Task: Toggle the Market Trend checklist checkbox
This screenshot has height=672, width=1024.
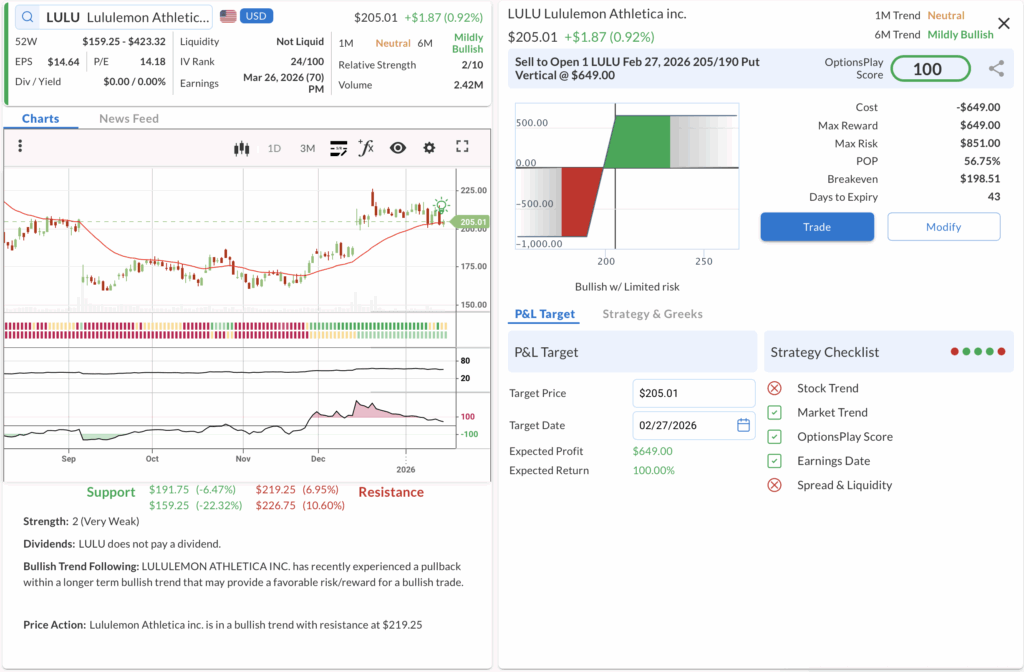Action: click(x=774, y=413)
